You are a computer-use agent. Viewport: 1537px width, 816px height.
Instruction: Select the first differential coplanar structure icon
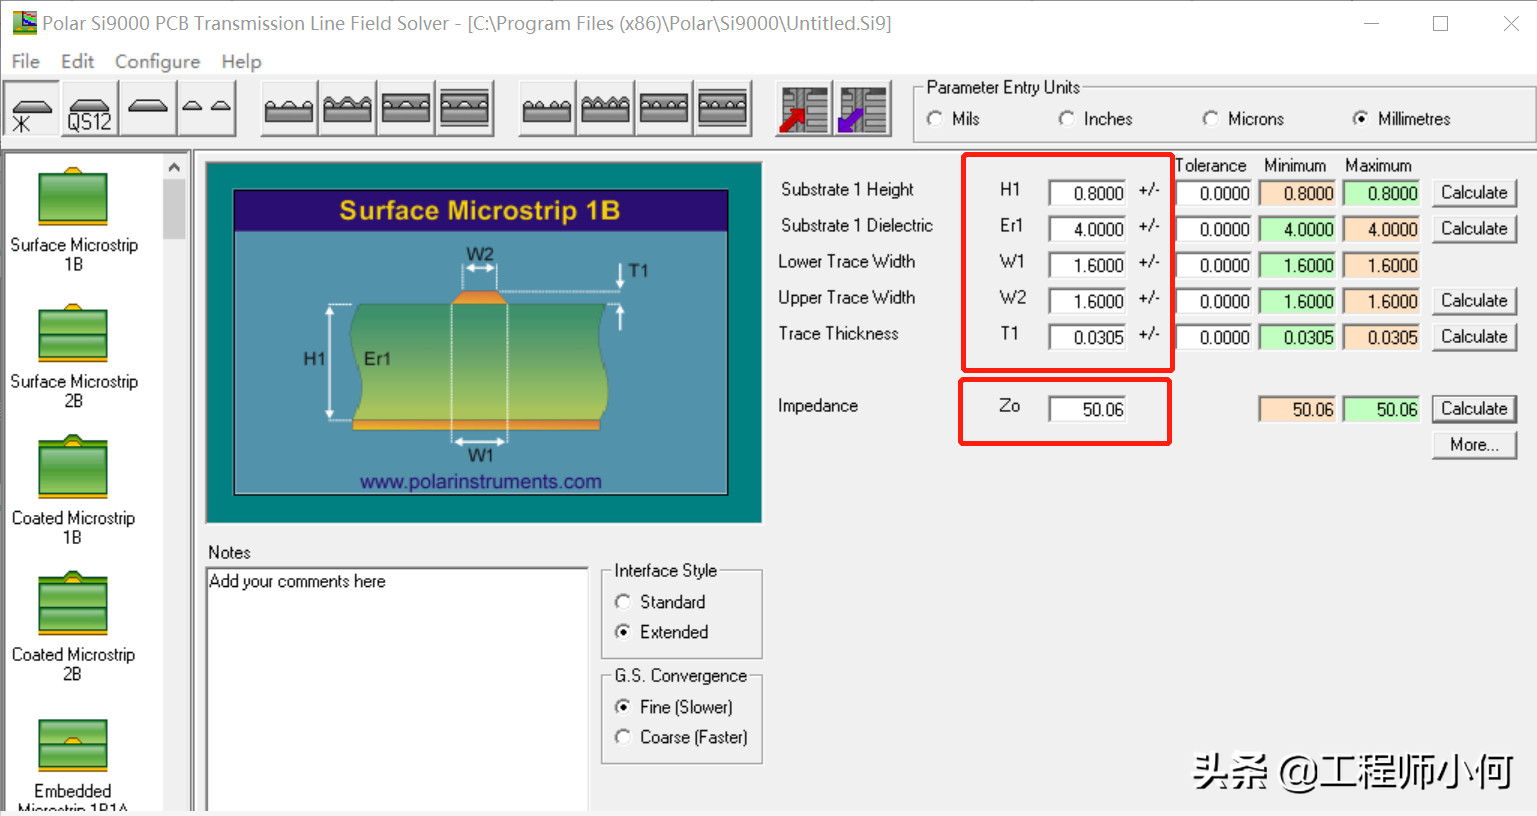(547, 109)
